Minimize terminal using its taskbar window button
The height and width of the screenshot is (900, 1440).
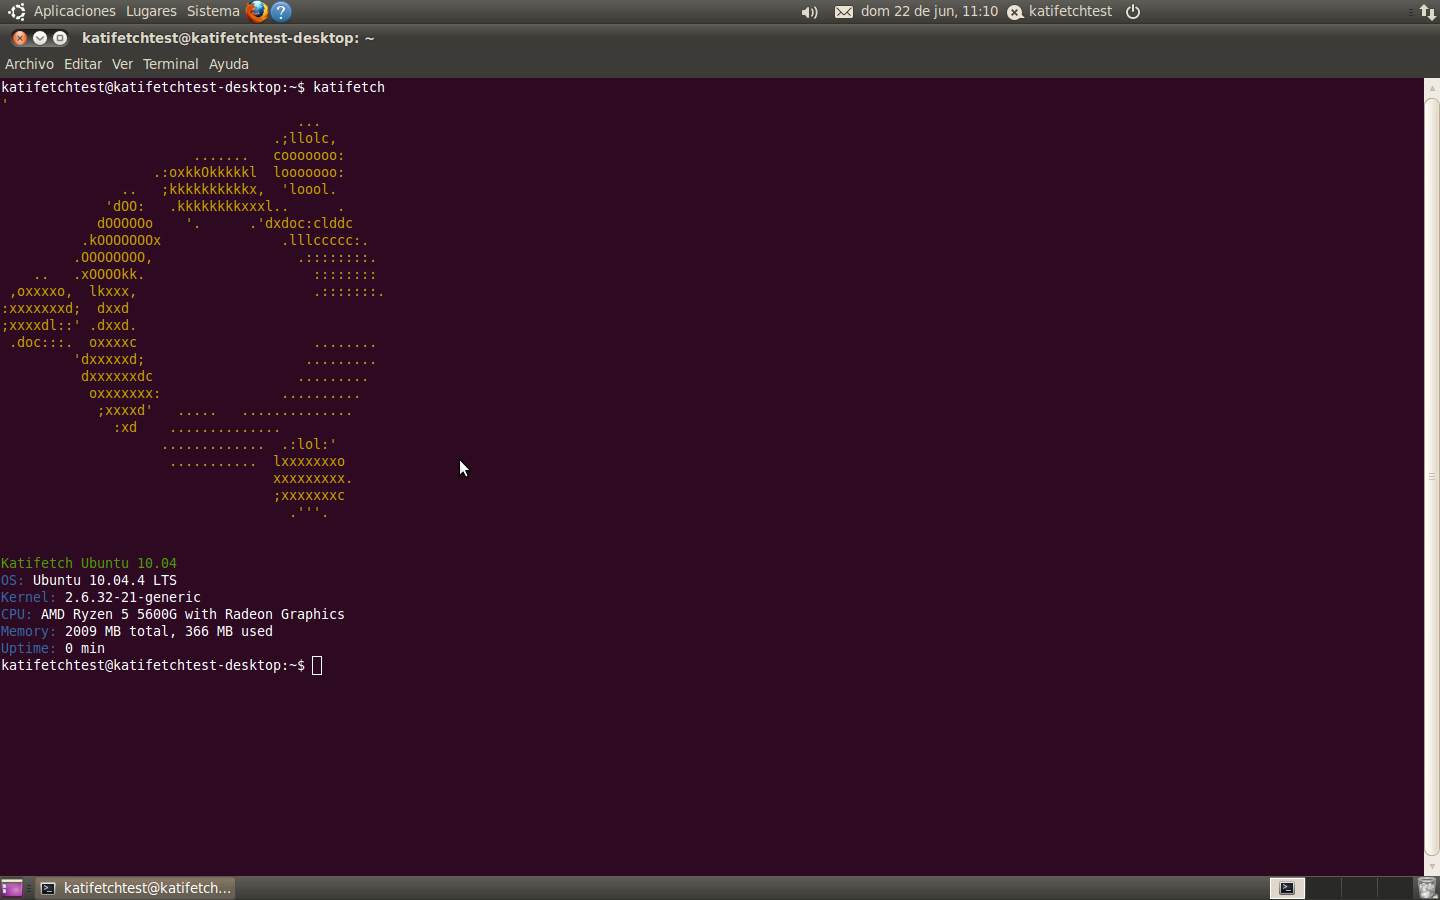coord(135,888)
